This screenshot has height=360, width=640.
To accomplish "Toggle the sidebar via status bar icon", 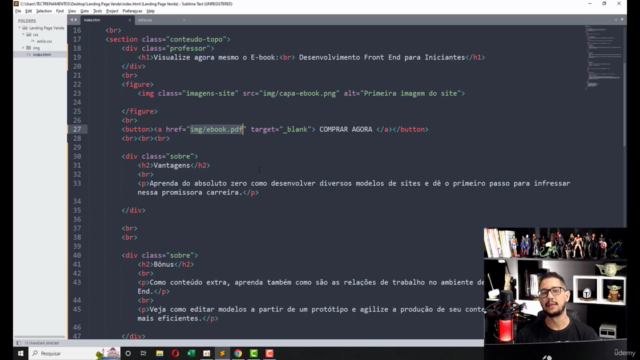I will tap(18, 343).
